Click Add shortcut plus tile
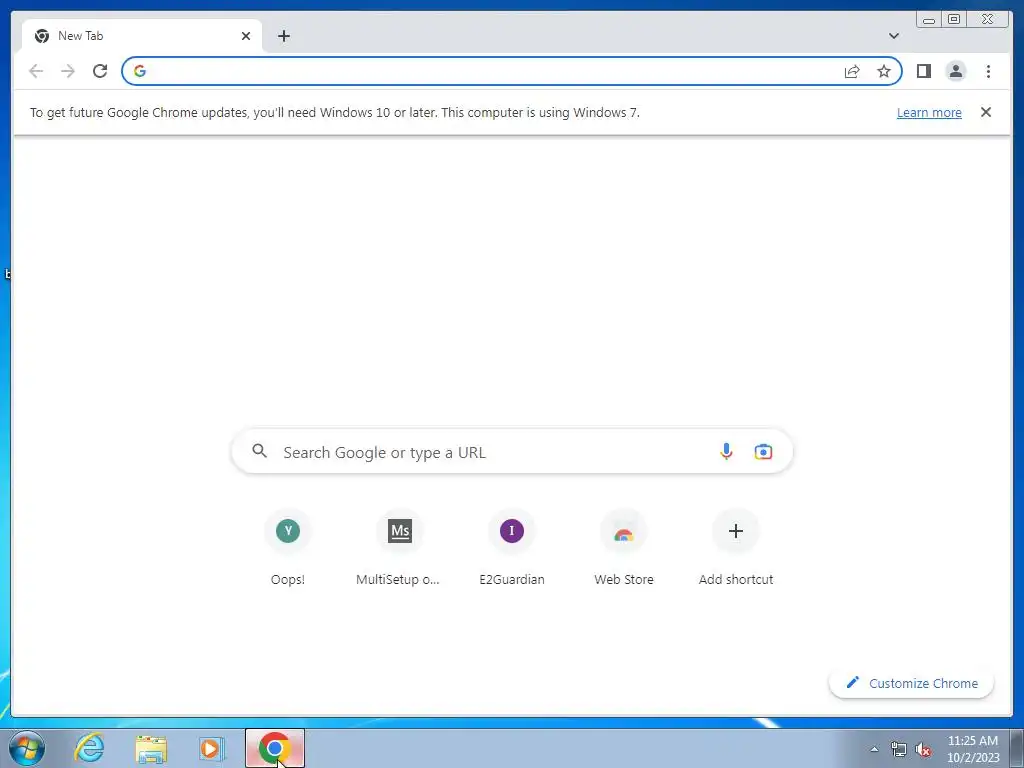1024x768 pixels. [736, 547]
